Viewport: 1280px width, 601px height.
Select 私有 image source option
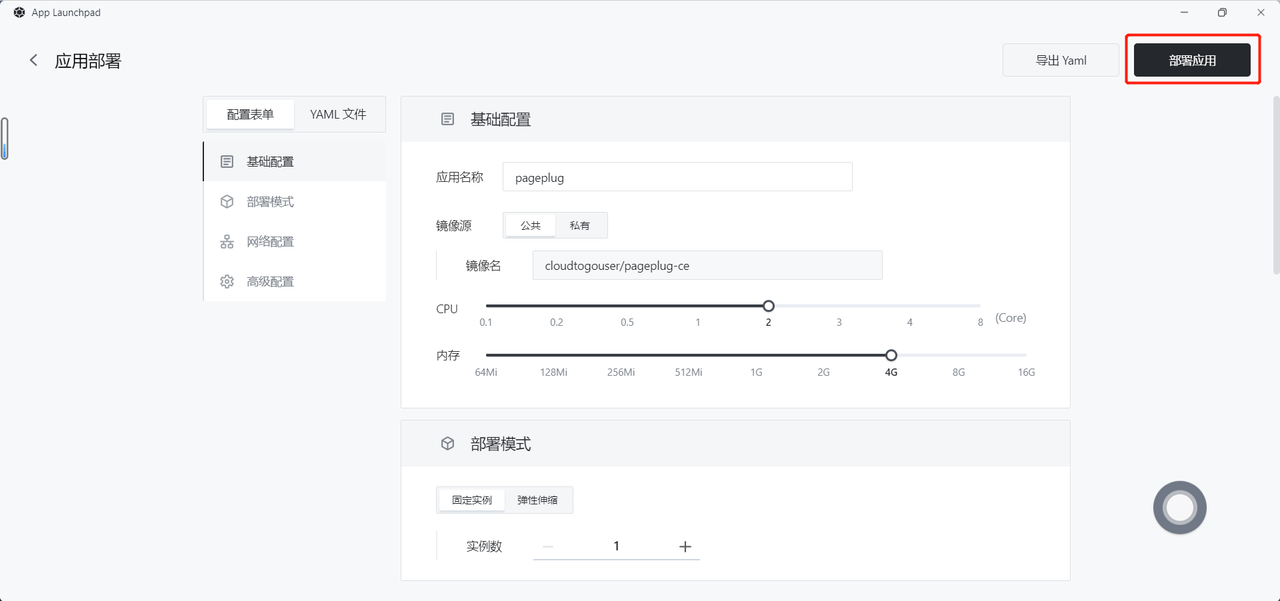coord(580,225)
